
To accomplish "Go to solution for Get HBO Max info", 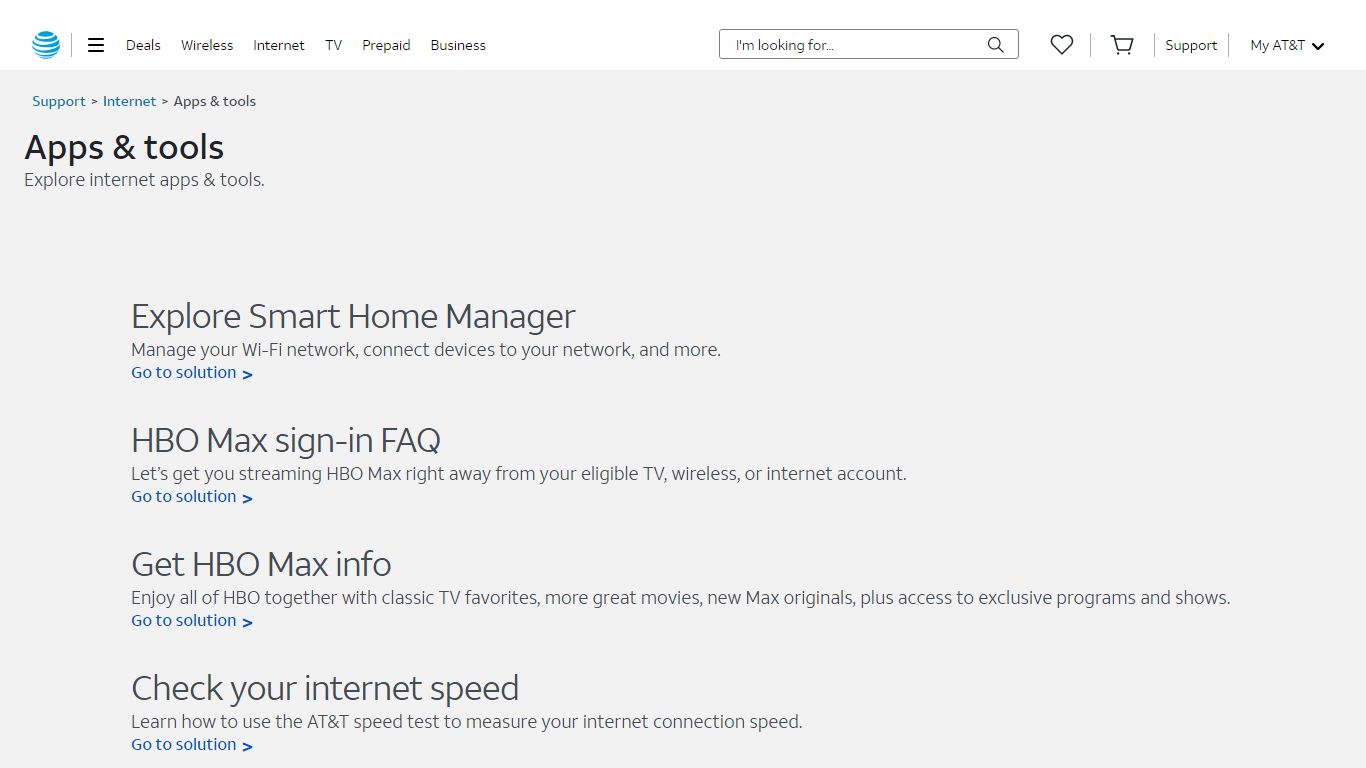I will (x=192, y=621).
